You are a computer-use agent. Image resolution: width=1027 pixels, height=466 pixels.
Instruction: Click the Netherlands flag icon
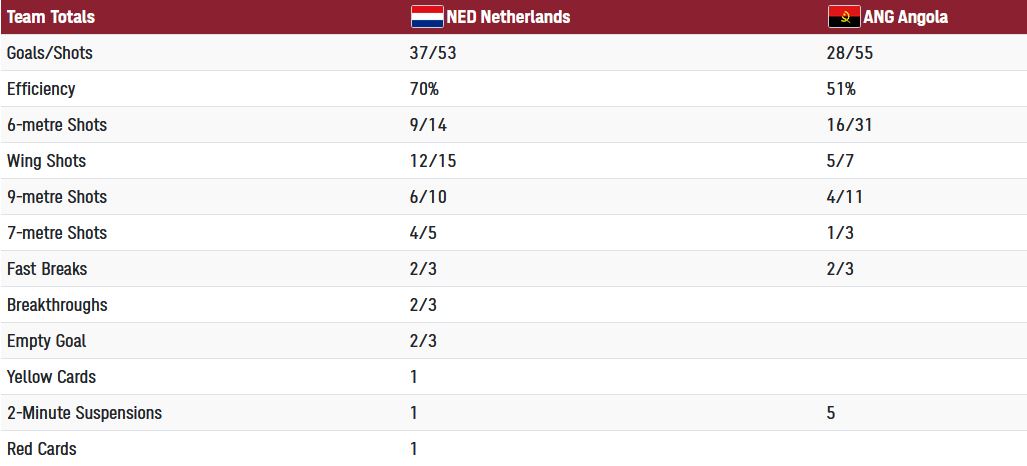click(x=427, y=17)
